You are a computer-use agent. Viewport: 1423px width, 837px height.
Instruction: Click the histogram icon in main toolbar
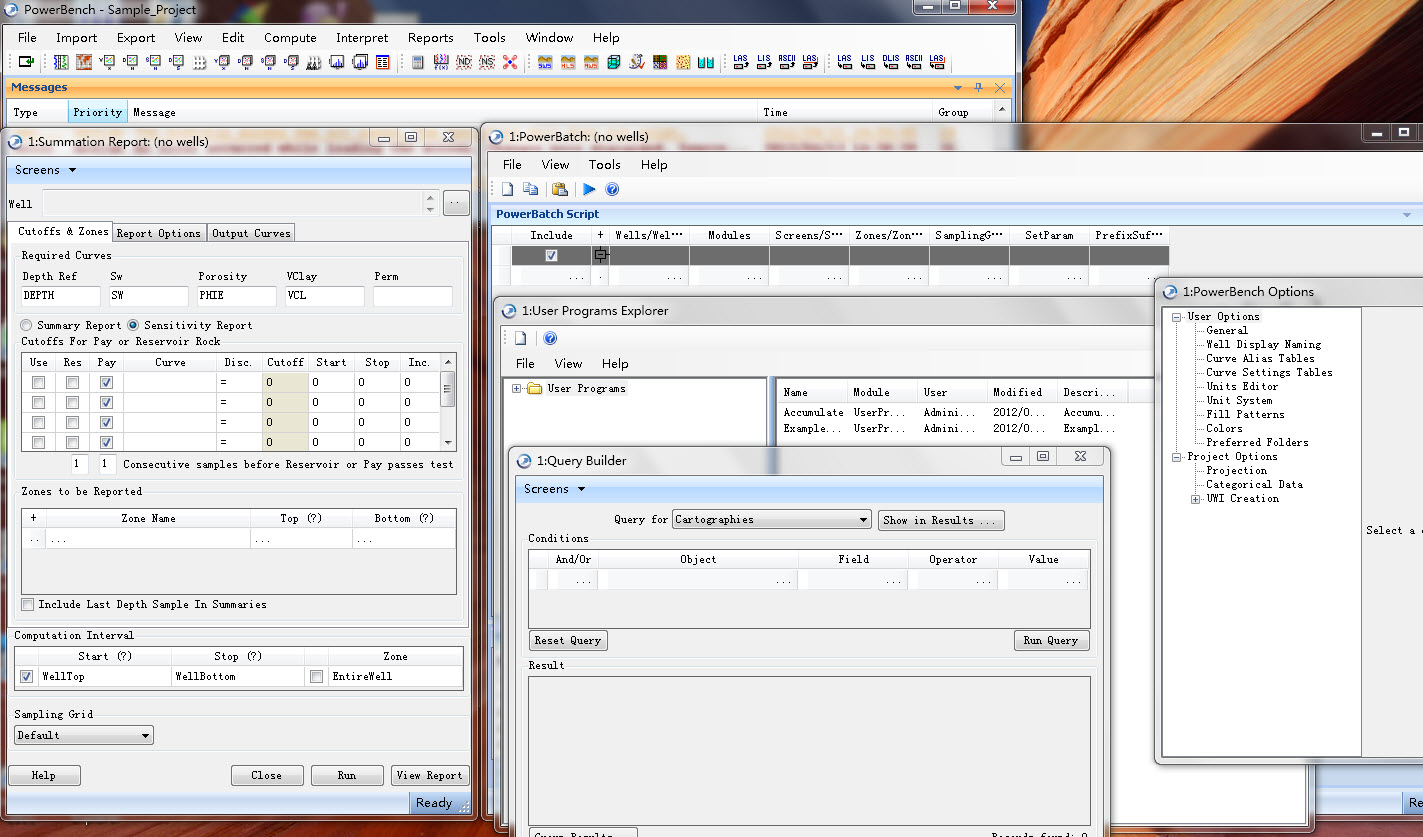pos(337,62)
